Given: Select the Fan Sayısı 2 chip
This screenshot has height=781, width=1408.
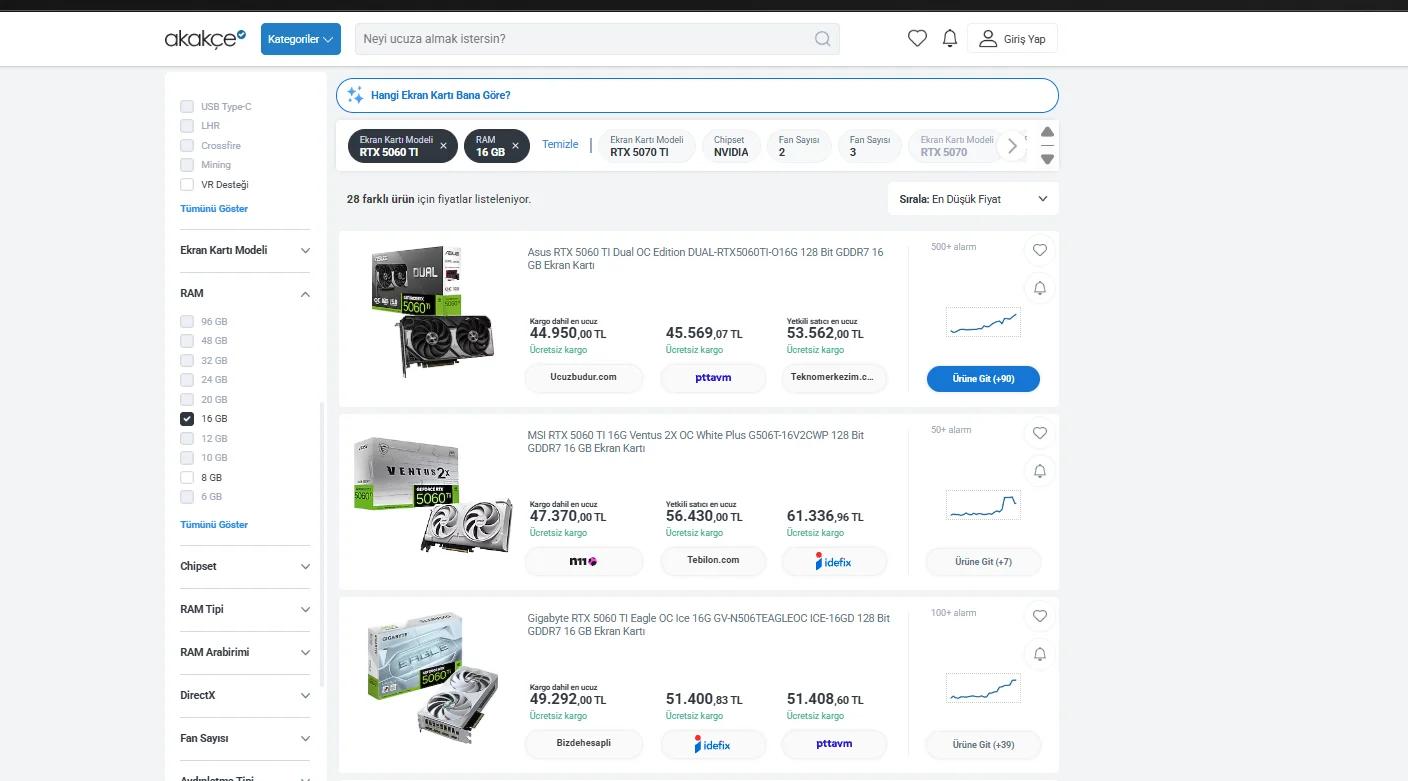Looking at the screenshot, I should tap(798, 146).
